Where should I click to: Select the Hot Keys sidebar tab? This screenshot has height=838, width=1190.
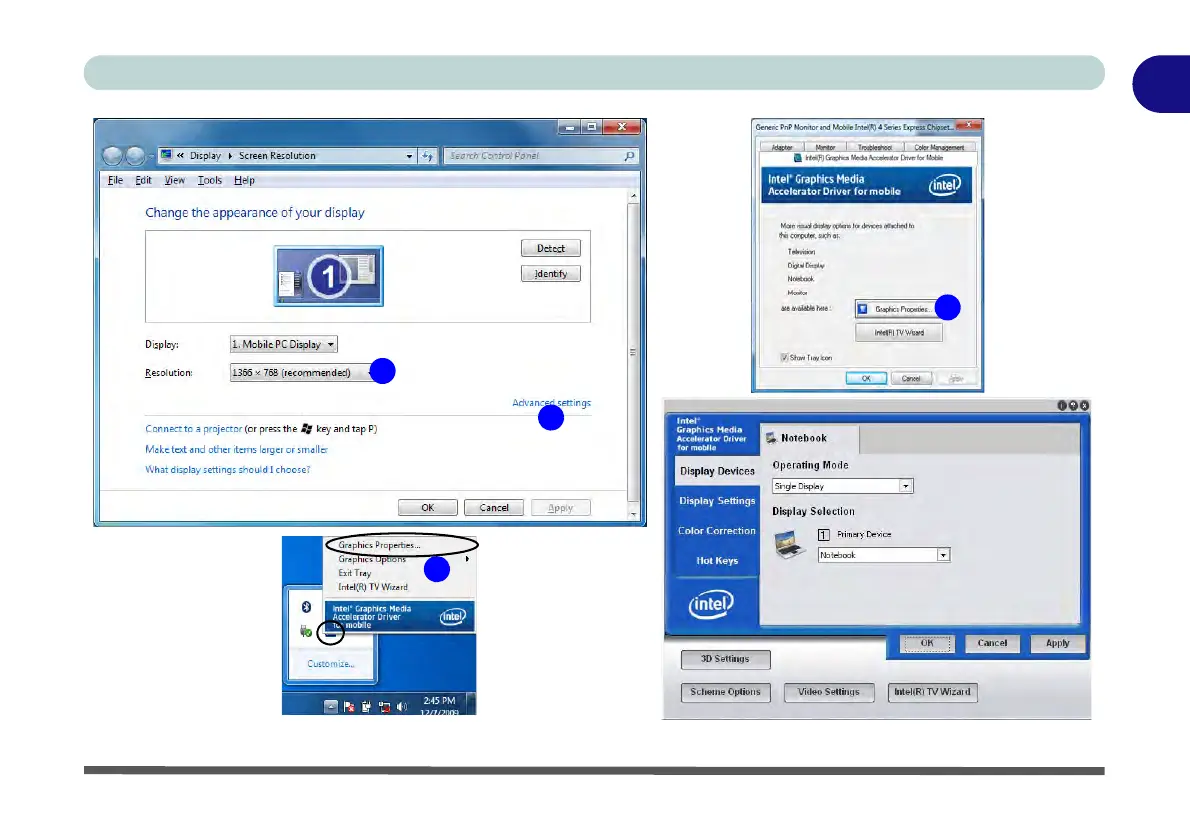(x=717, y=561)
